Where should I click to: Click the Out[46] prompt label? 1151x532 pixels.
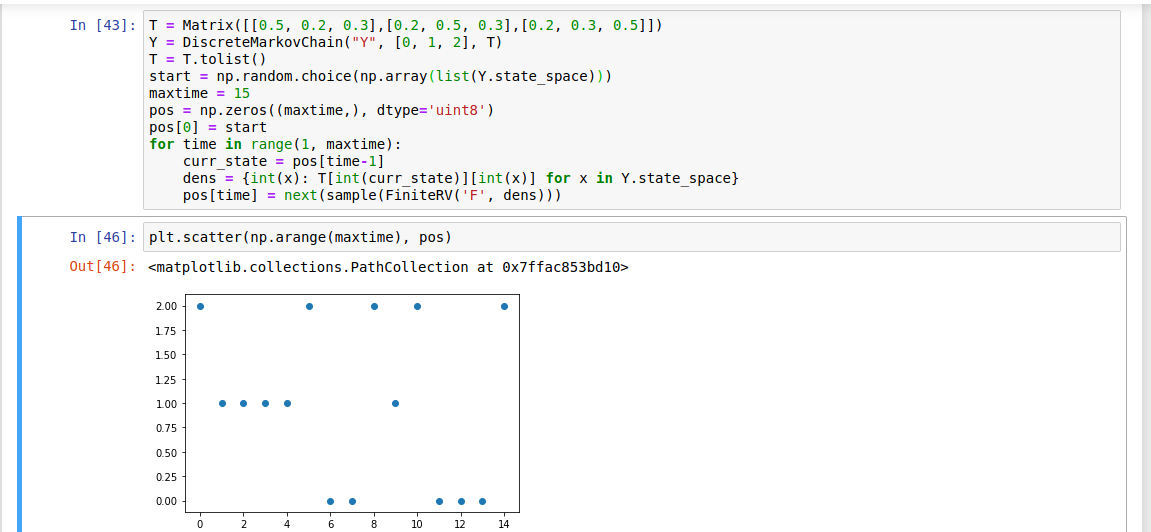click(x=103, y=267)
